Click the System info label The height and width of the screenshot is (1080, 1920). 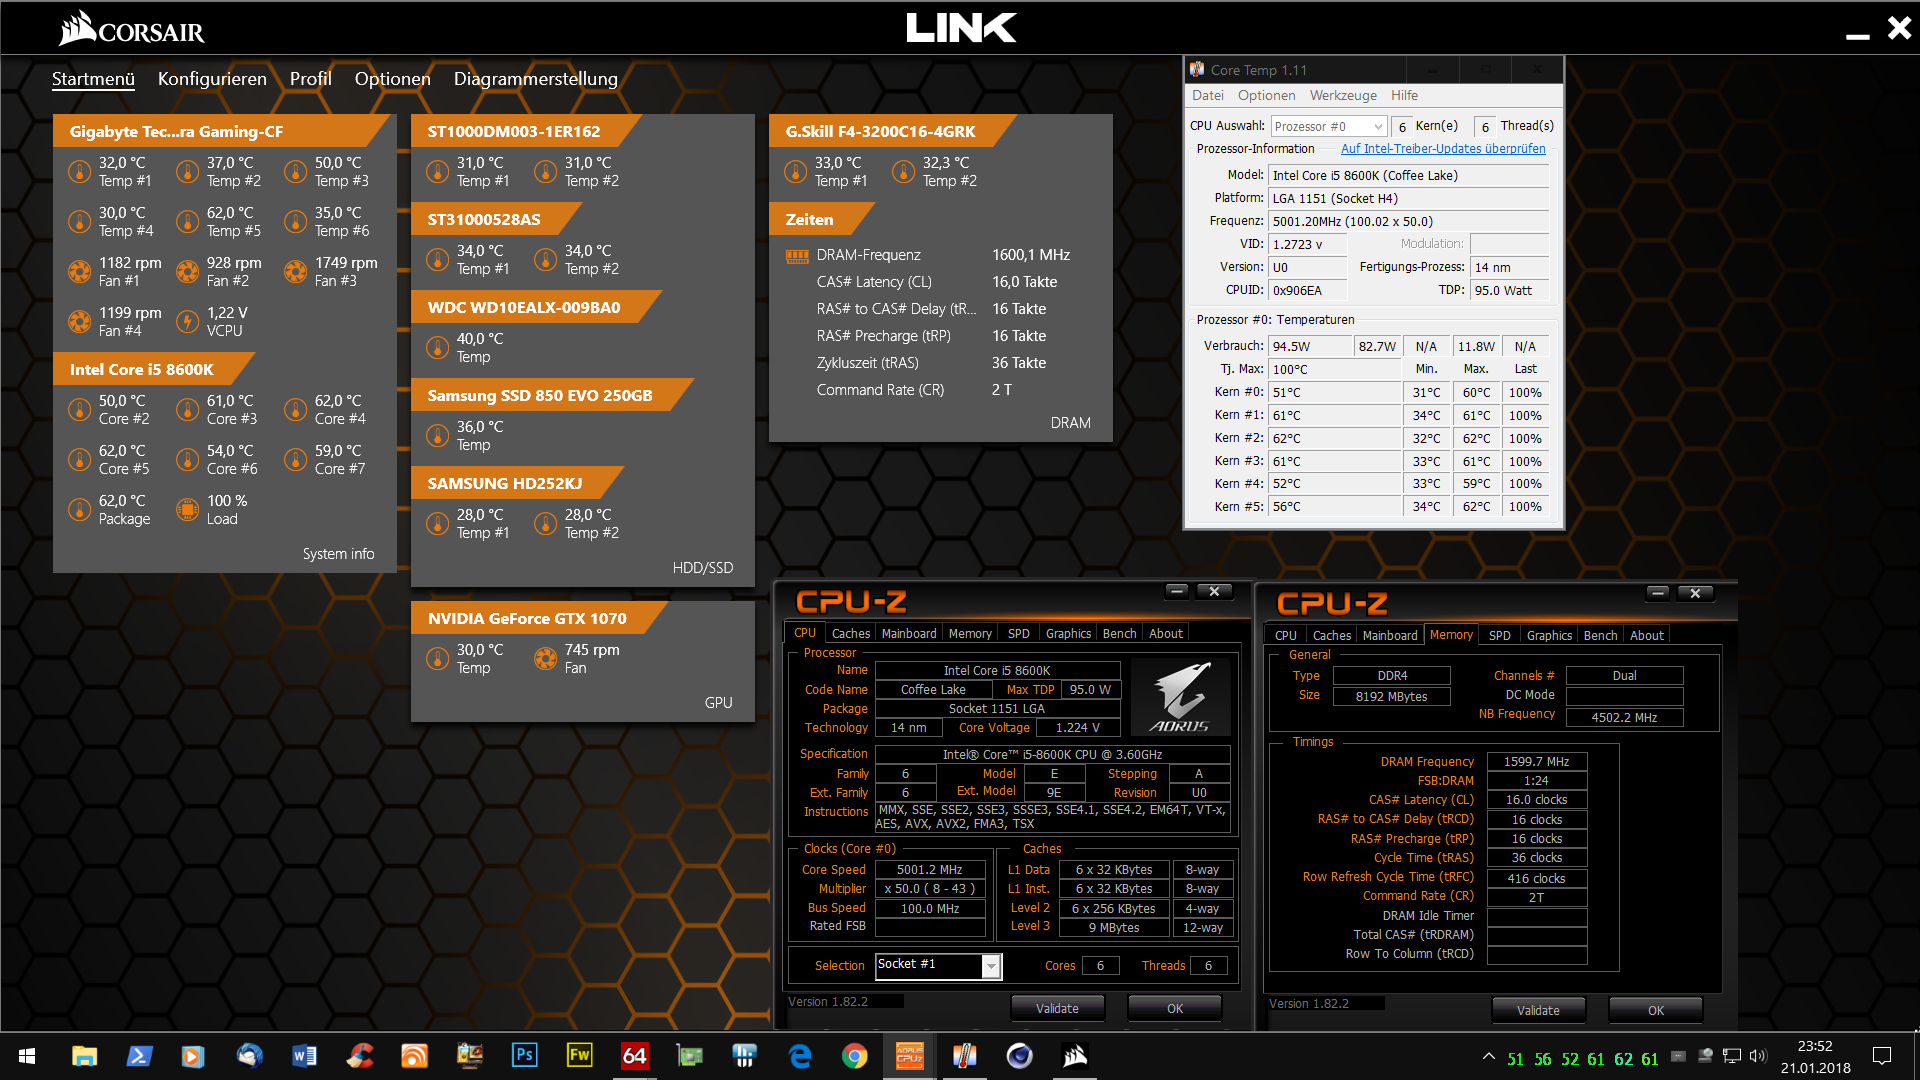coord(338,554)
